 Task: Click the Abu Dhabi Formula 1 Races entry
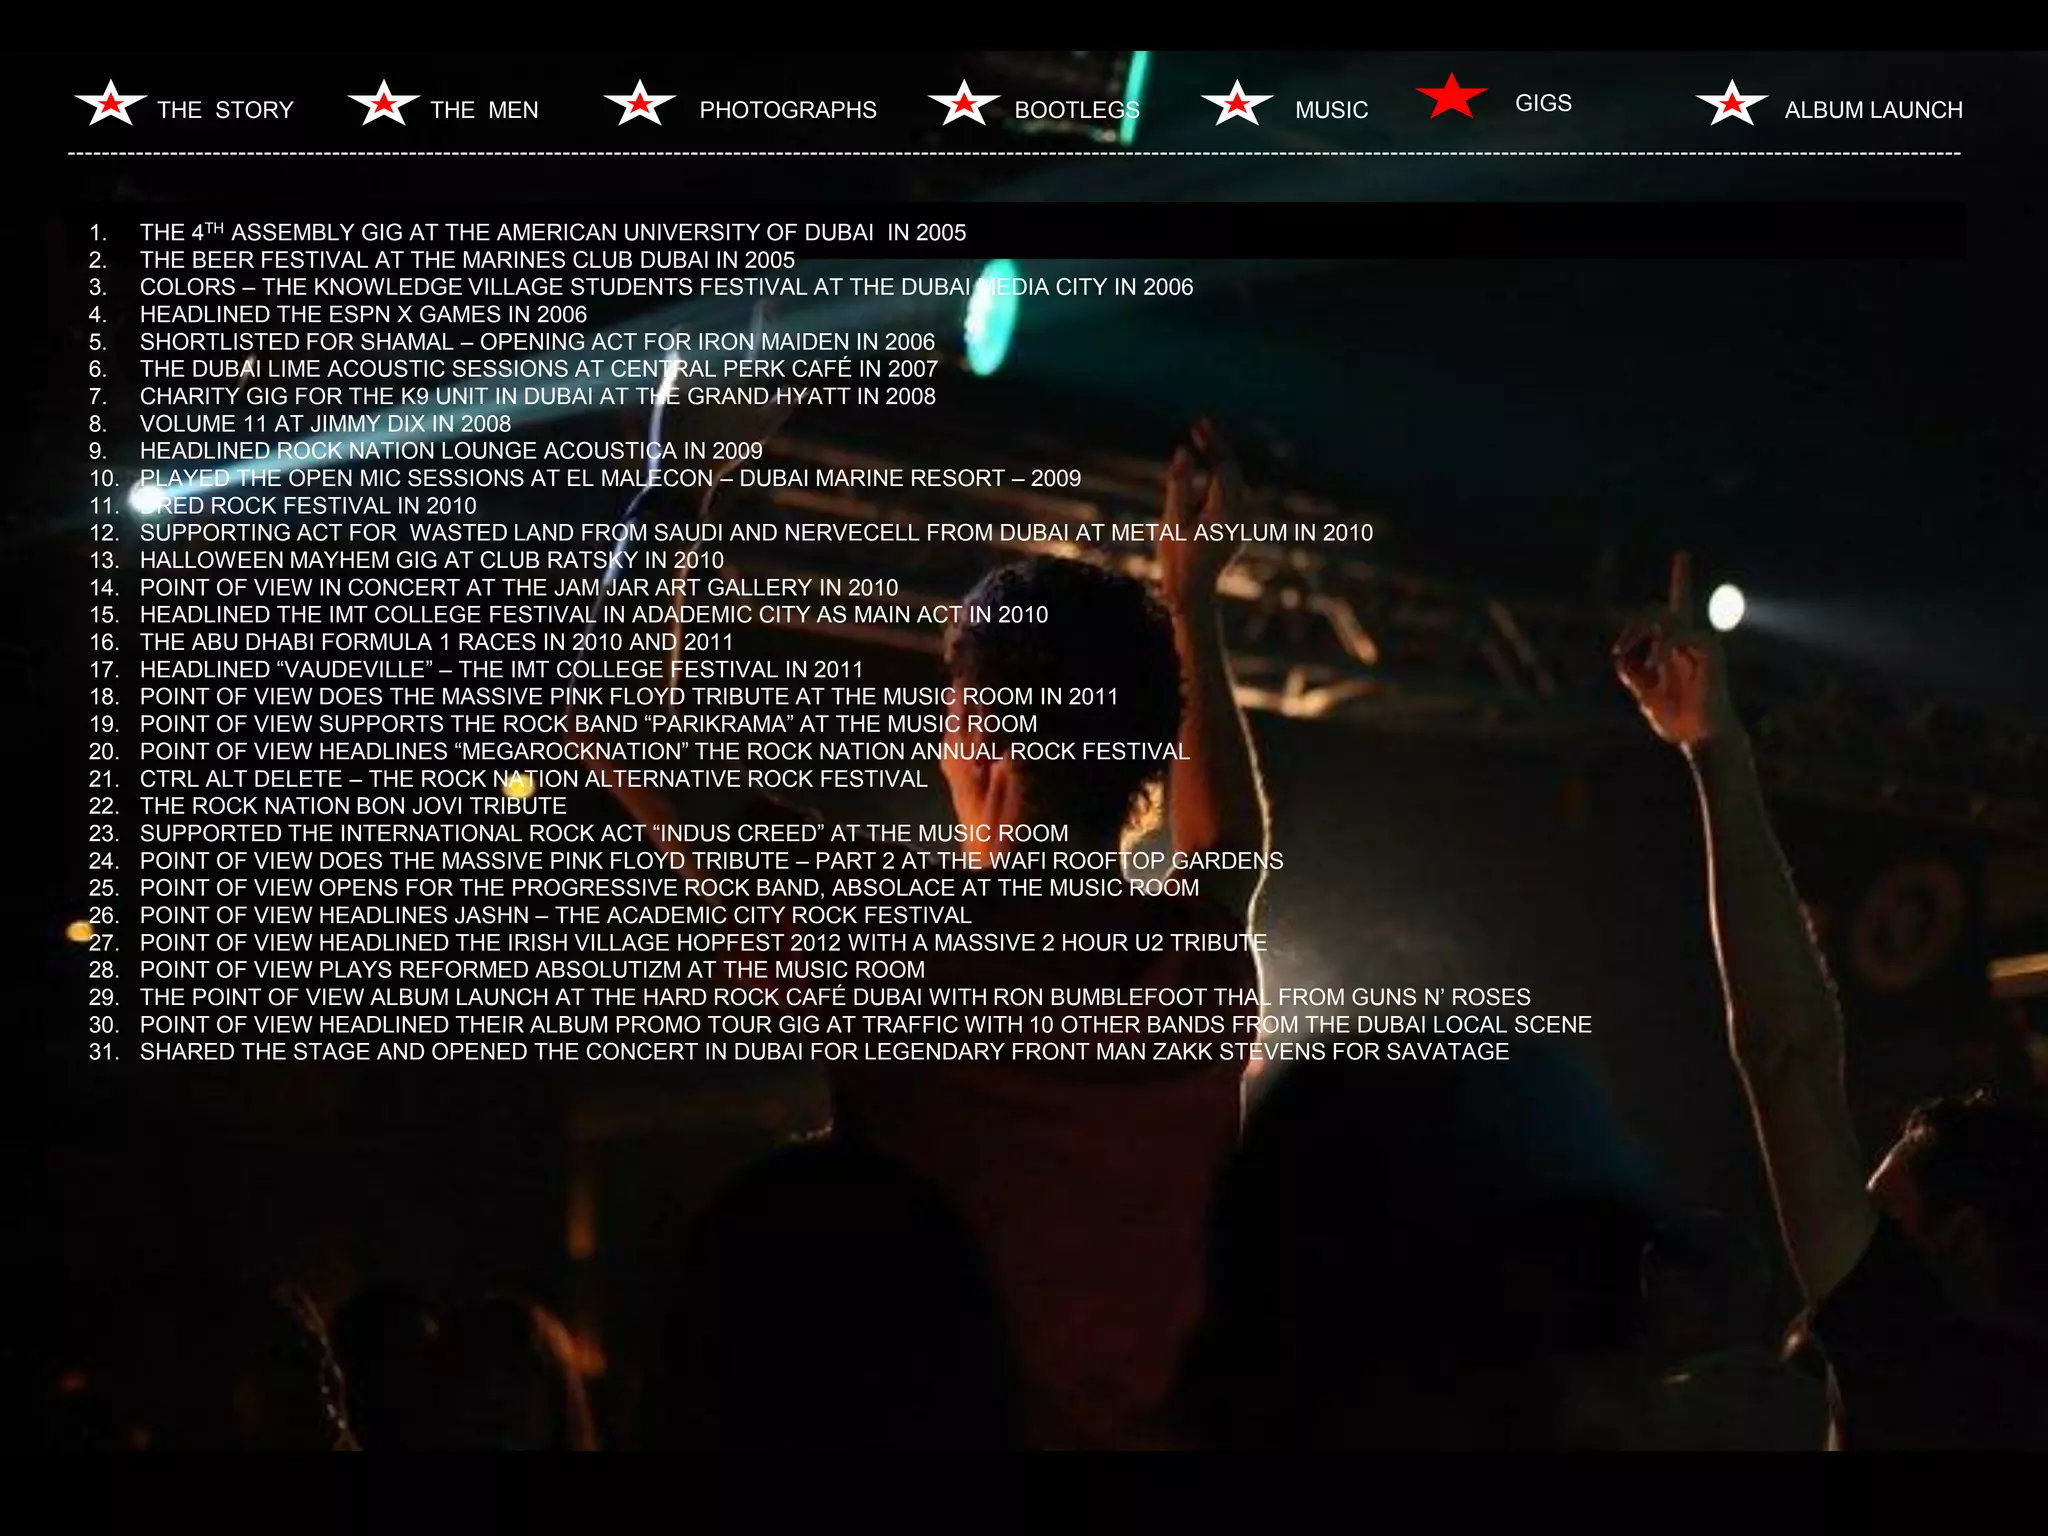coord(436,642)
